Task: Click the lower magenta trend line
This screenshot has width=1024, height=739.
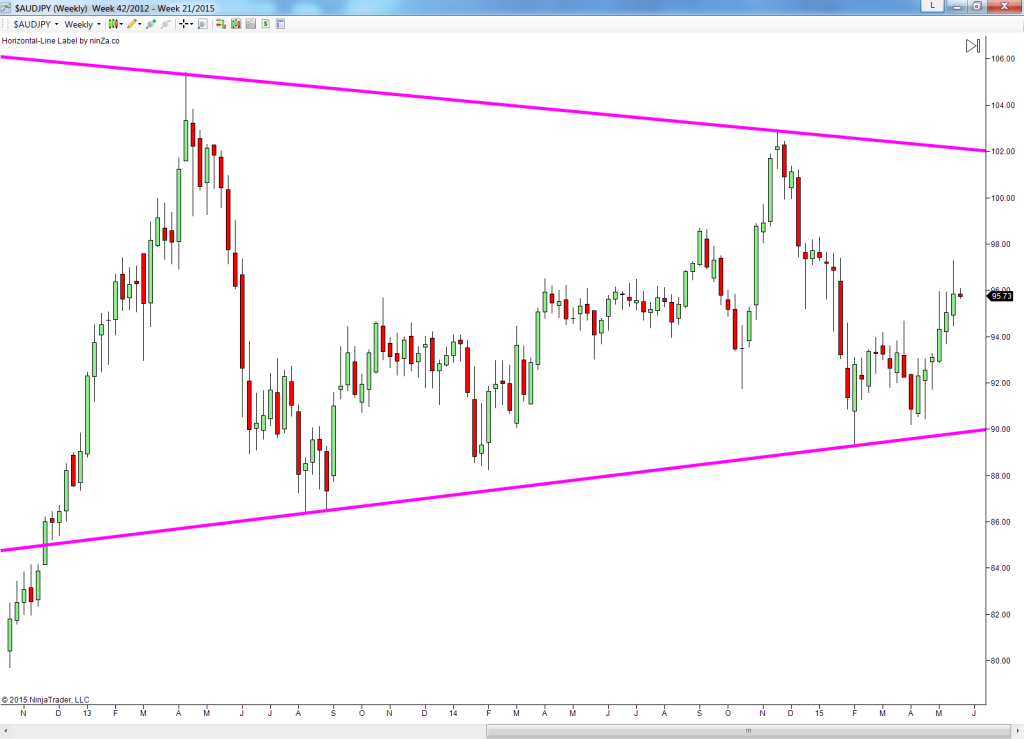Action: (x=493, y=490)
